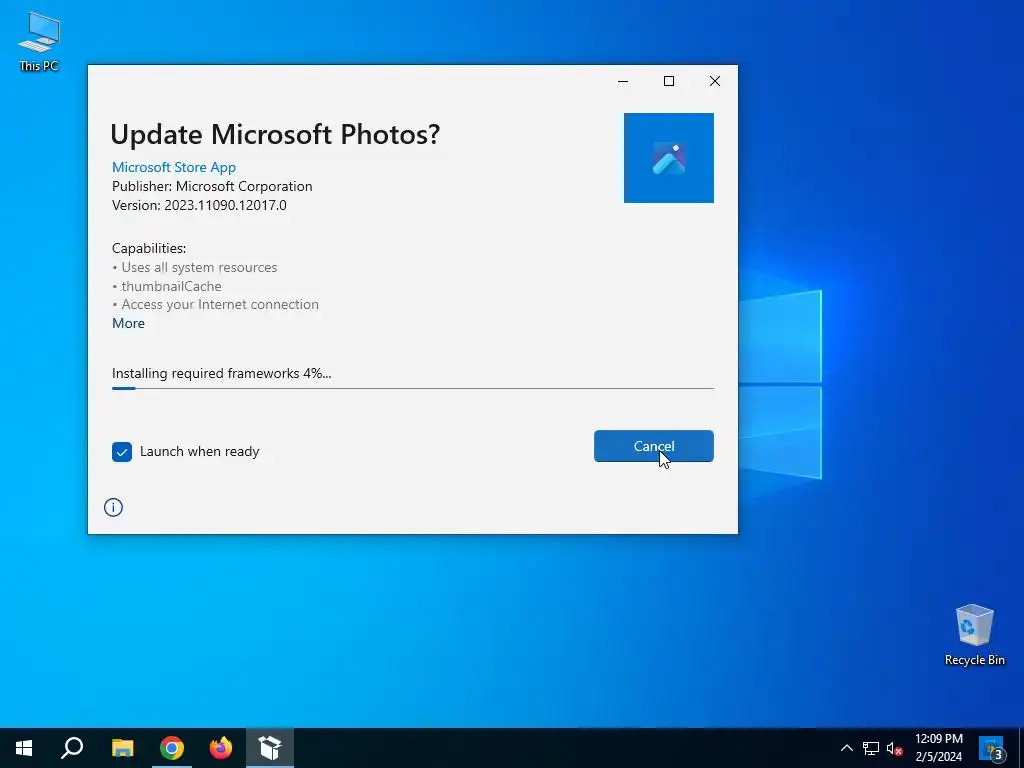Viewport: 1024px width, 768px height.
Task: Click the Version 2023.11090.12017.0 text
Action: (x=199, y=205)
